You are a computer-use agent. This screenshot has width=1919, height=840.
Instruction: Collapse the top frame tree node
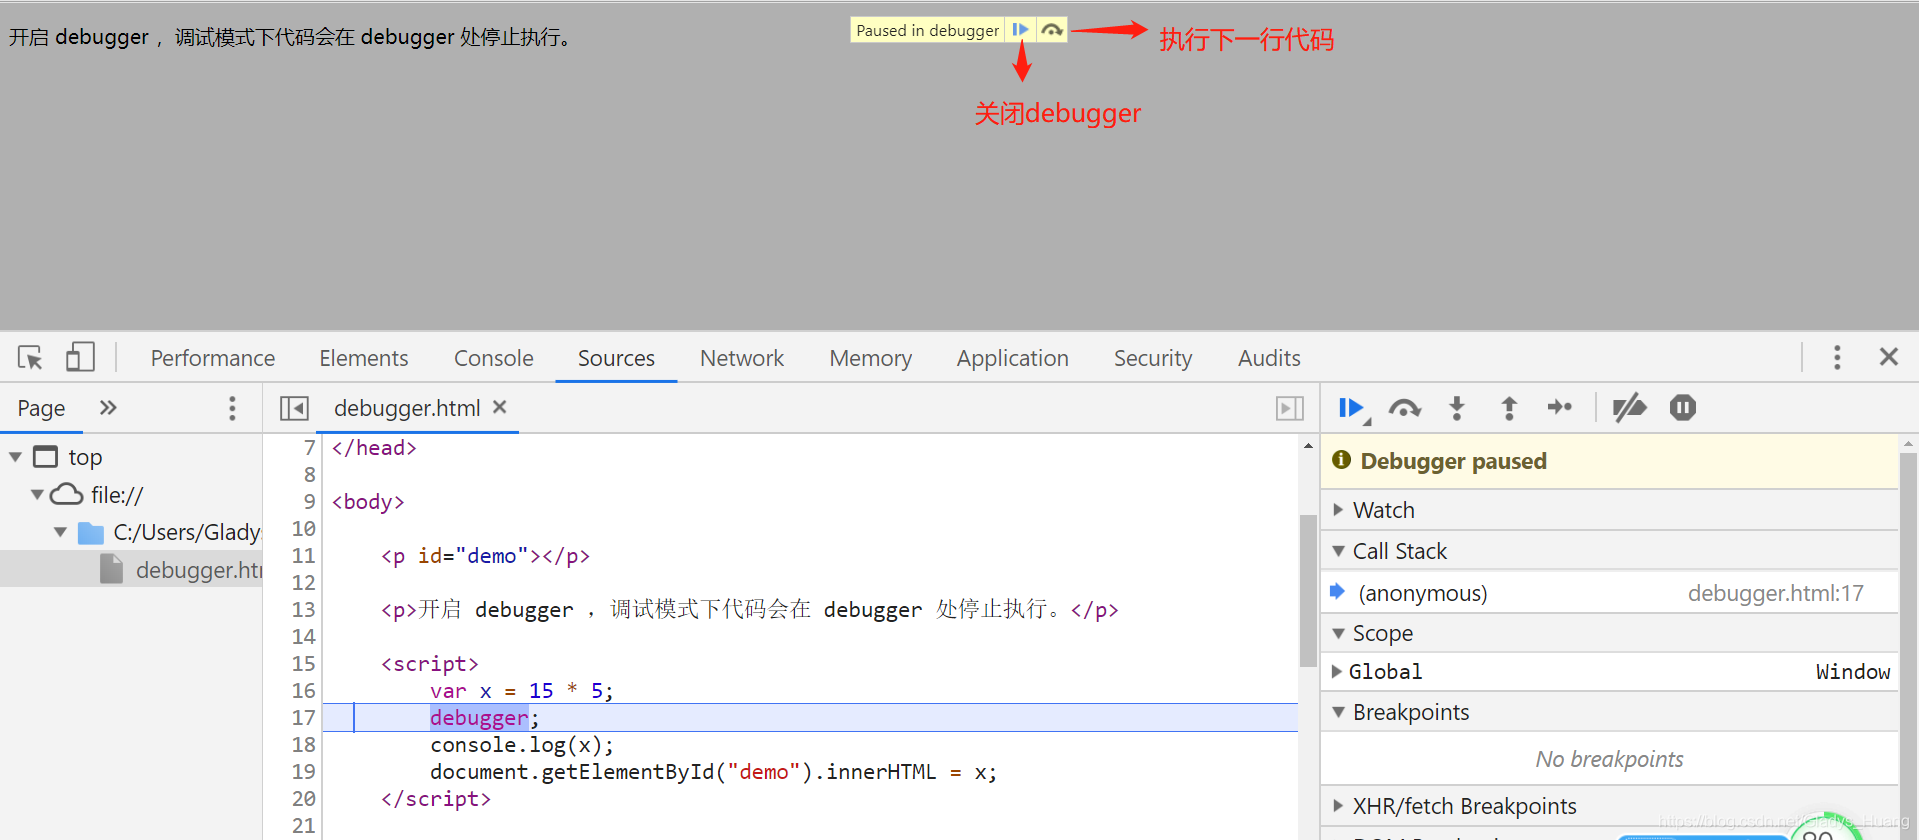[x=16, y=457]
